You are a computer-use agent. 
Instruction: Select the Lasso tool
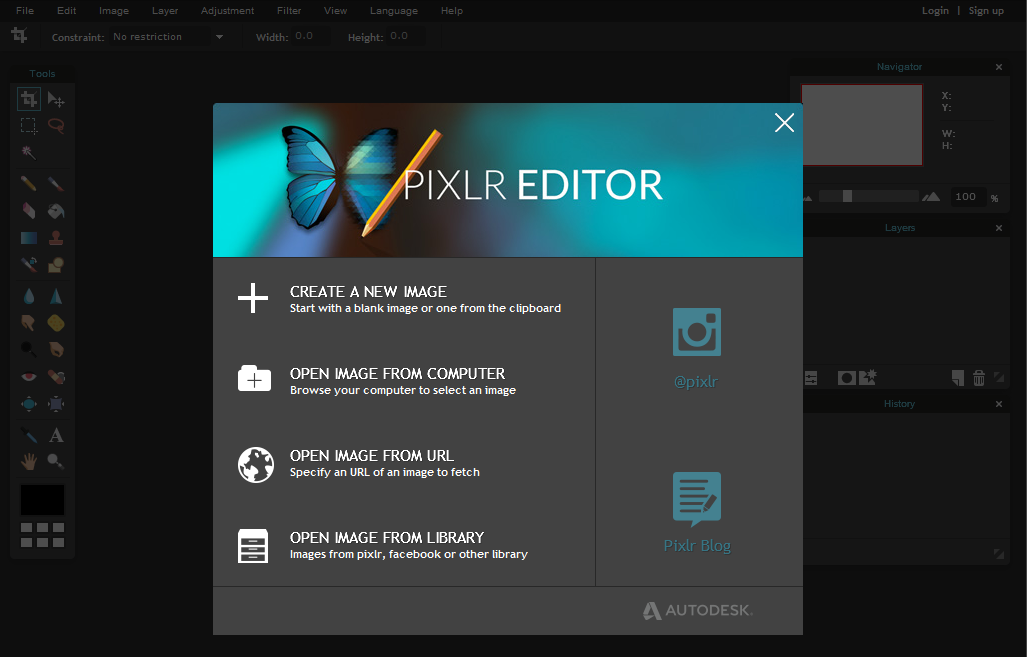[56, 126]
